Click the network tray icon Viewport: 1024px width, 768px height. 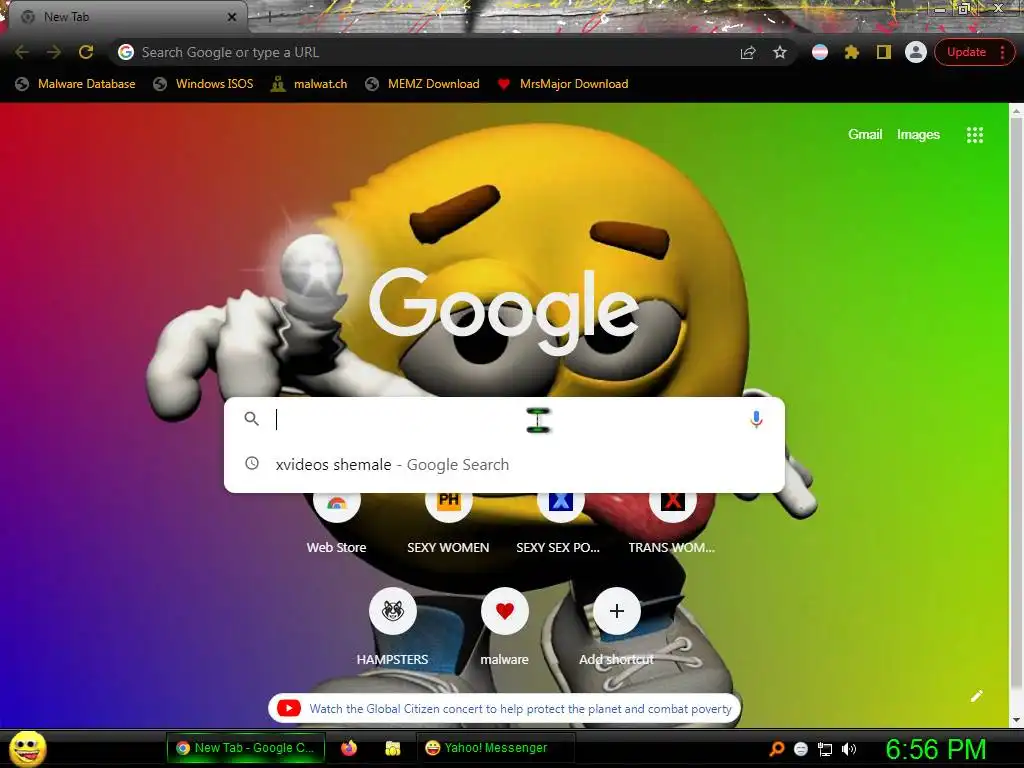pos(825,749)
